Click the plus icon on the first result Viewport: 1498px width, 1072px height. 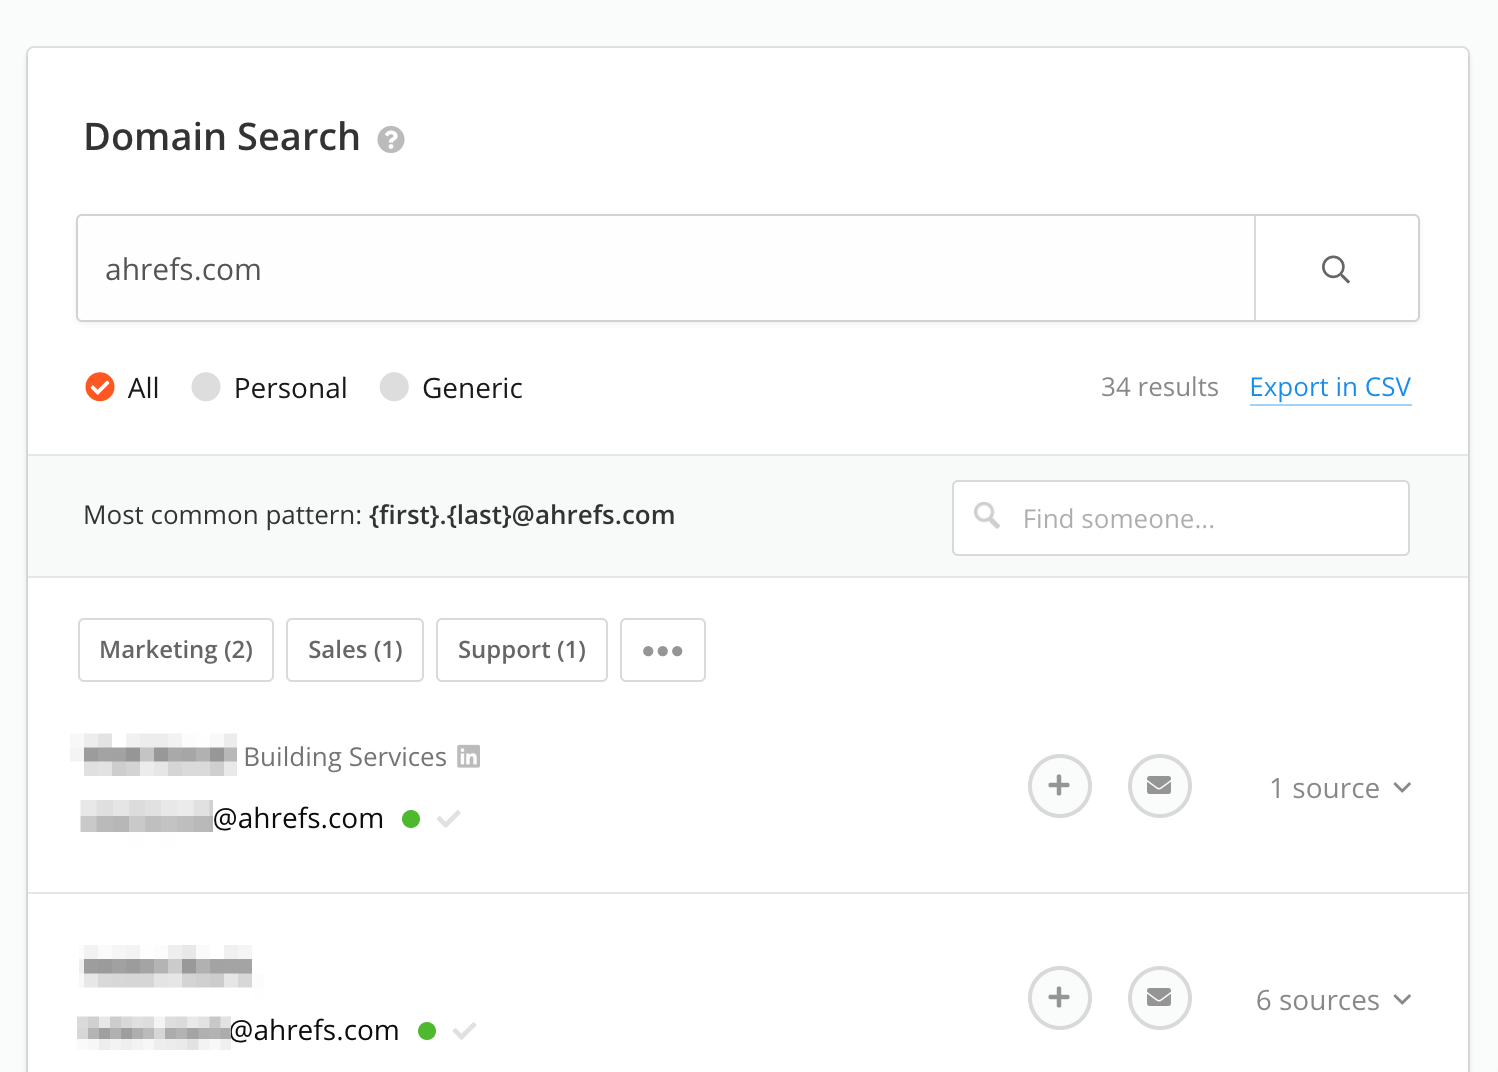click(x=1059, y=786)
